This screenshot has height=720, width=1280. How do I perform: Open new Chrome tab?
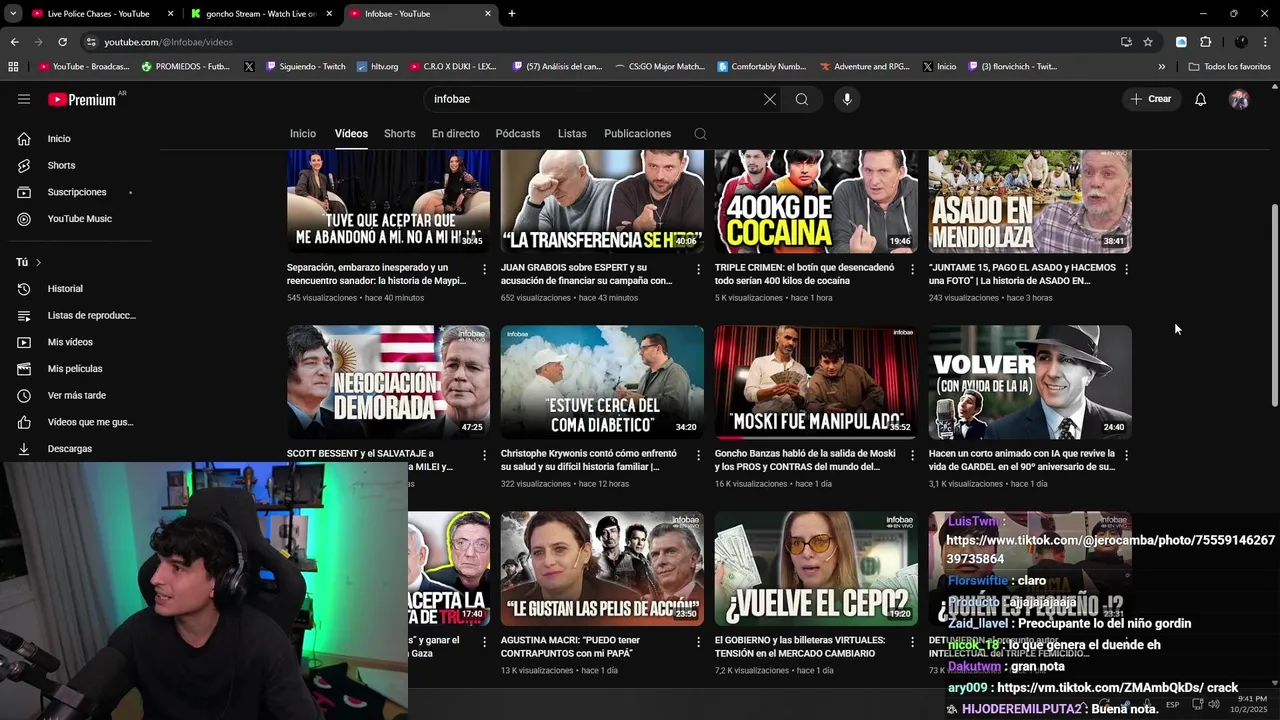point(512,14)
